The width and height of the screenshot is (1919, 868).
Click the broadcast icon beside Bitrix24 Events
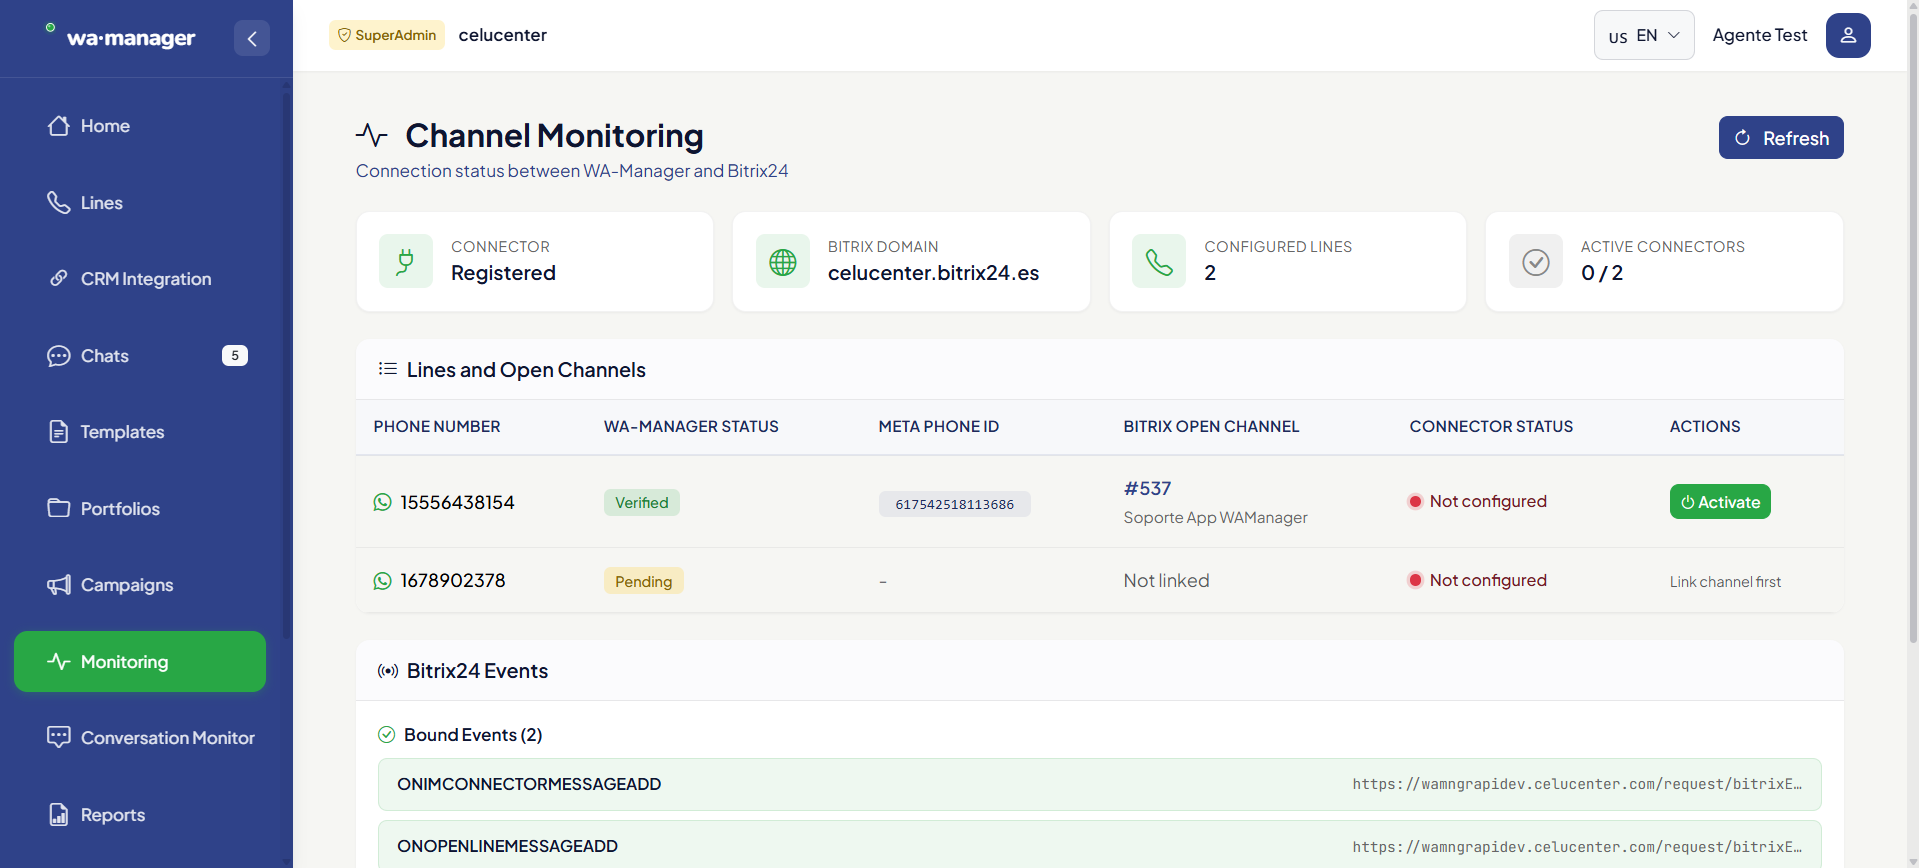[x=388, y=671]
